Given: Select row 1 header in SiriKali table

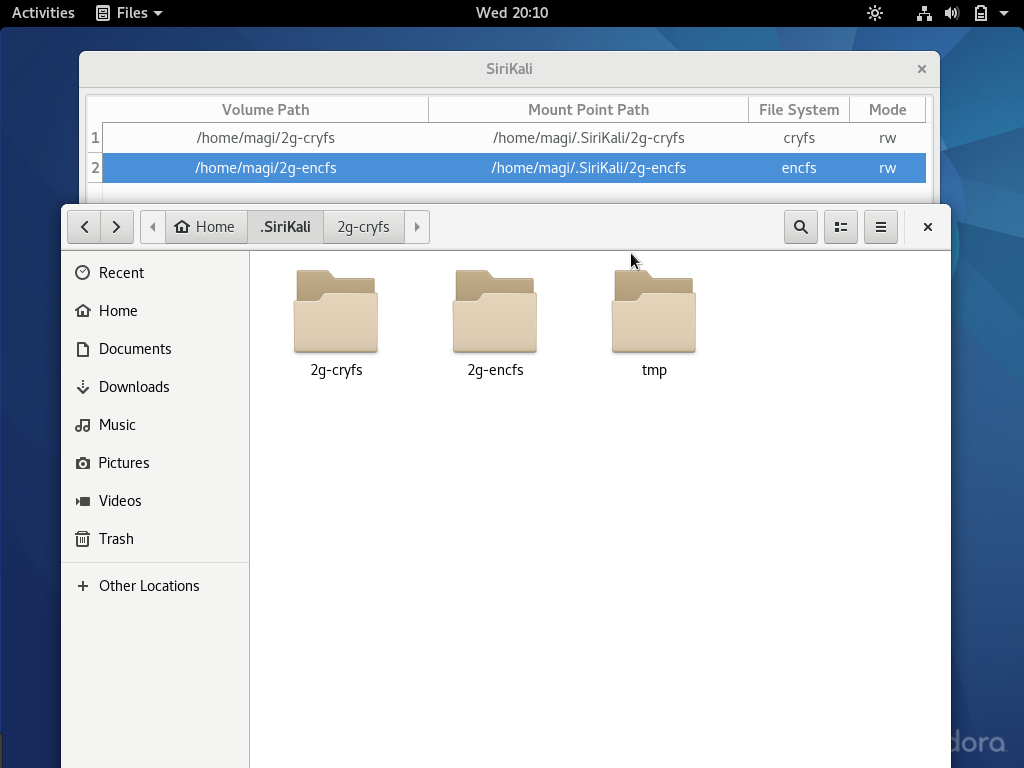Looking at the screenshot, I should tap(95, 138).
